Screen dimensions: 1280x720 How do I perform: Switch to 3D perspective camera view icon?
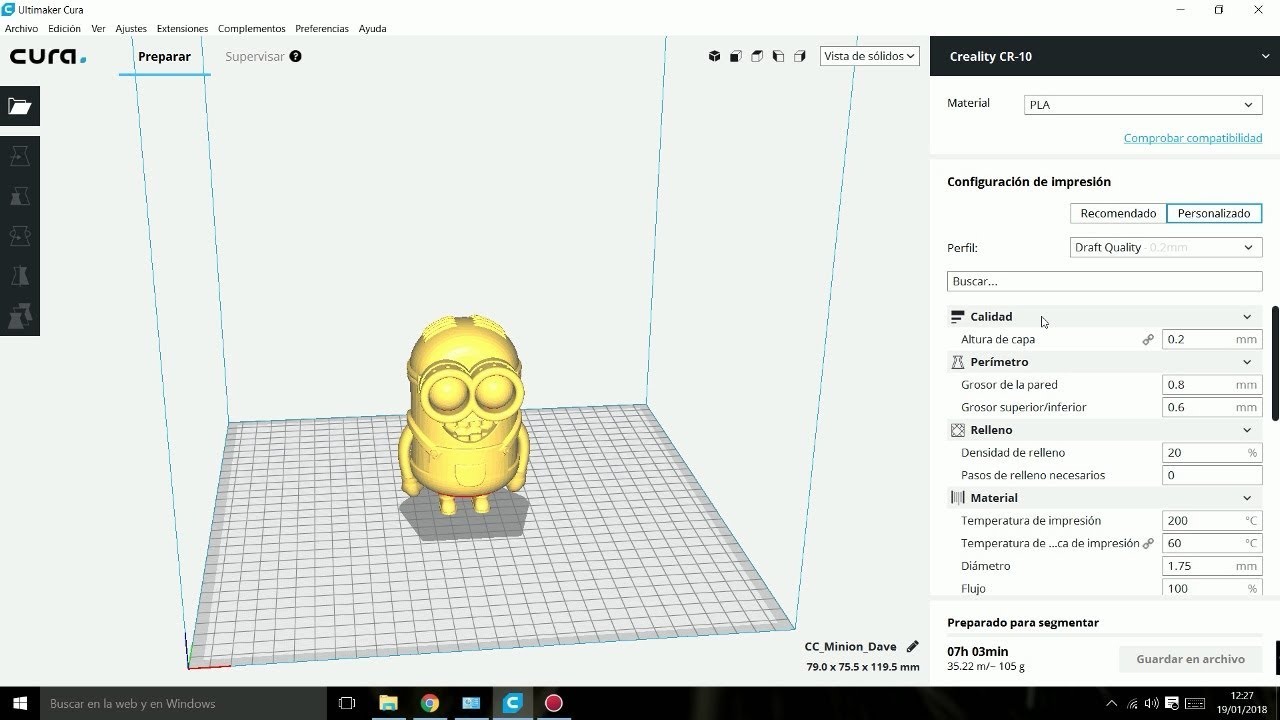coord(714,57)
